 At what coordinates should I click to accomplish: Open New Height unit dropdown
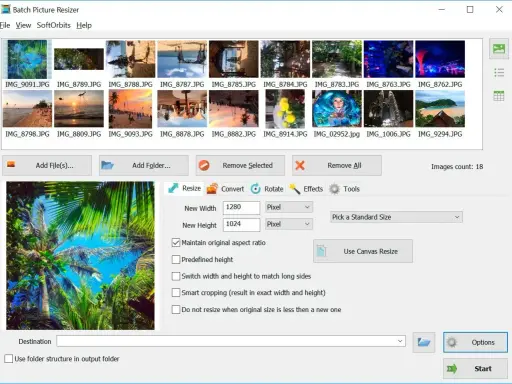[289, 224]
